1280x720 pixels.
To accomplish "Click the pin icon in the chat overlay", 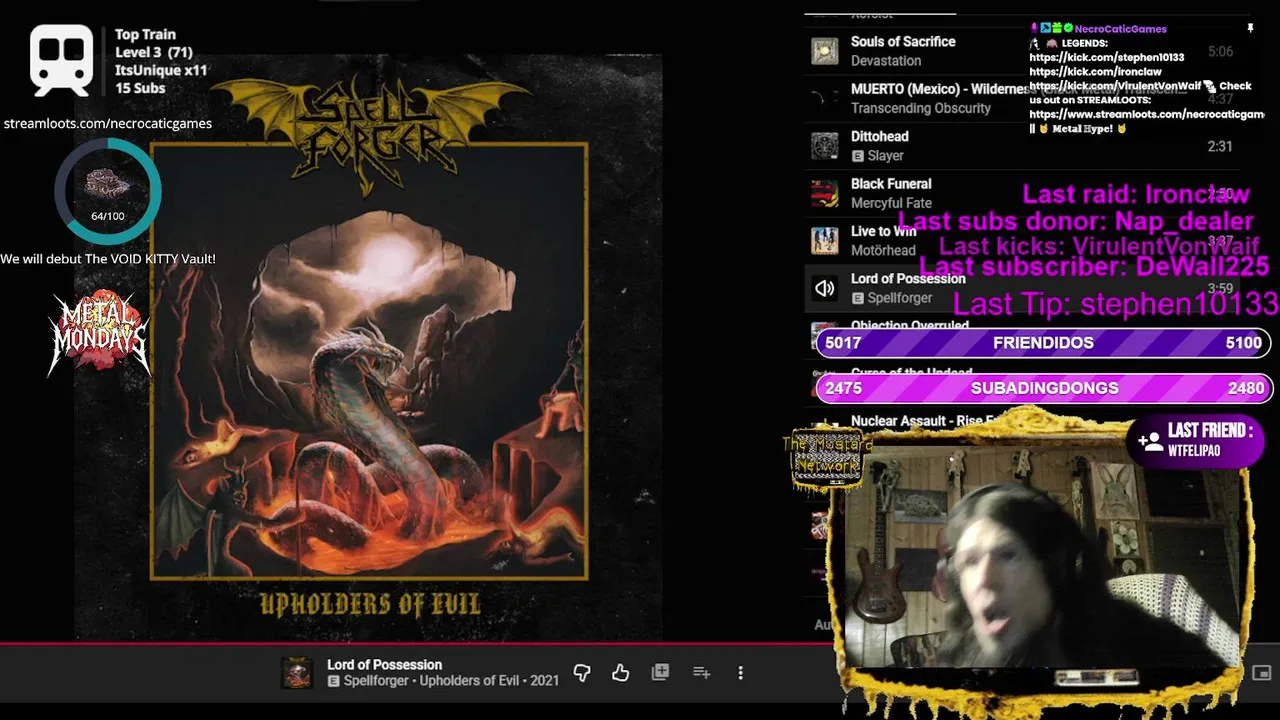I will coord(1250,29).
